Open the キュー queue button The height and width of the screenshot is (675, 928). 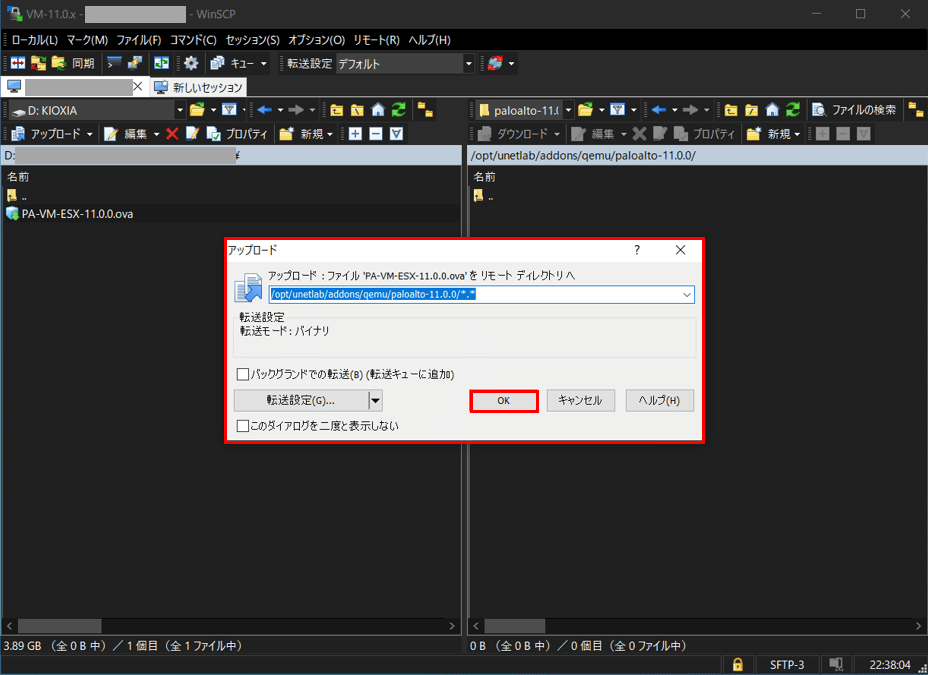click(233, 63)
